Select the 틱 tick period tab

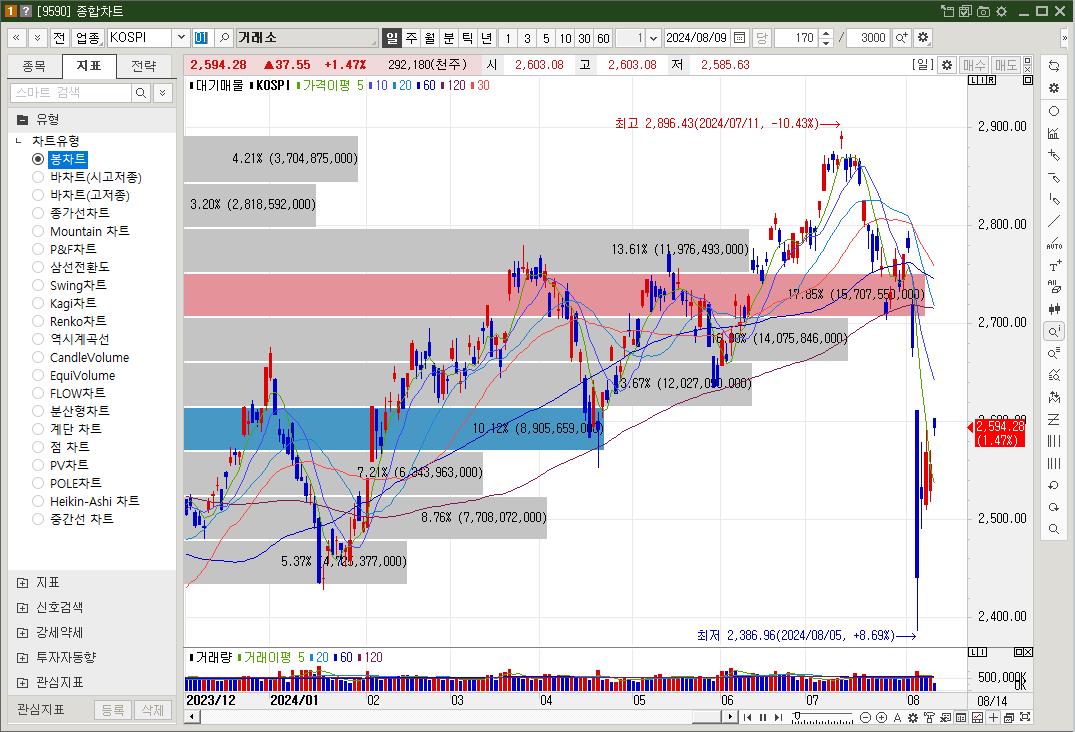(467, 38)
